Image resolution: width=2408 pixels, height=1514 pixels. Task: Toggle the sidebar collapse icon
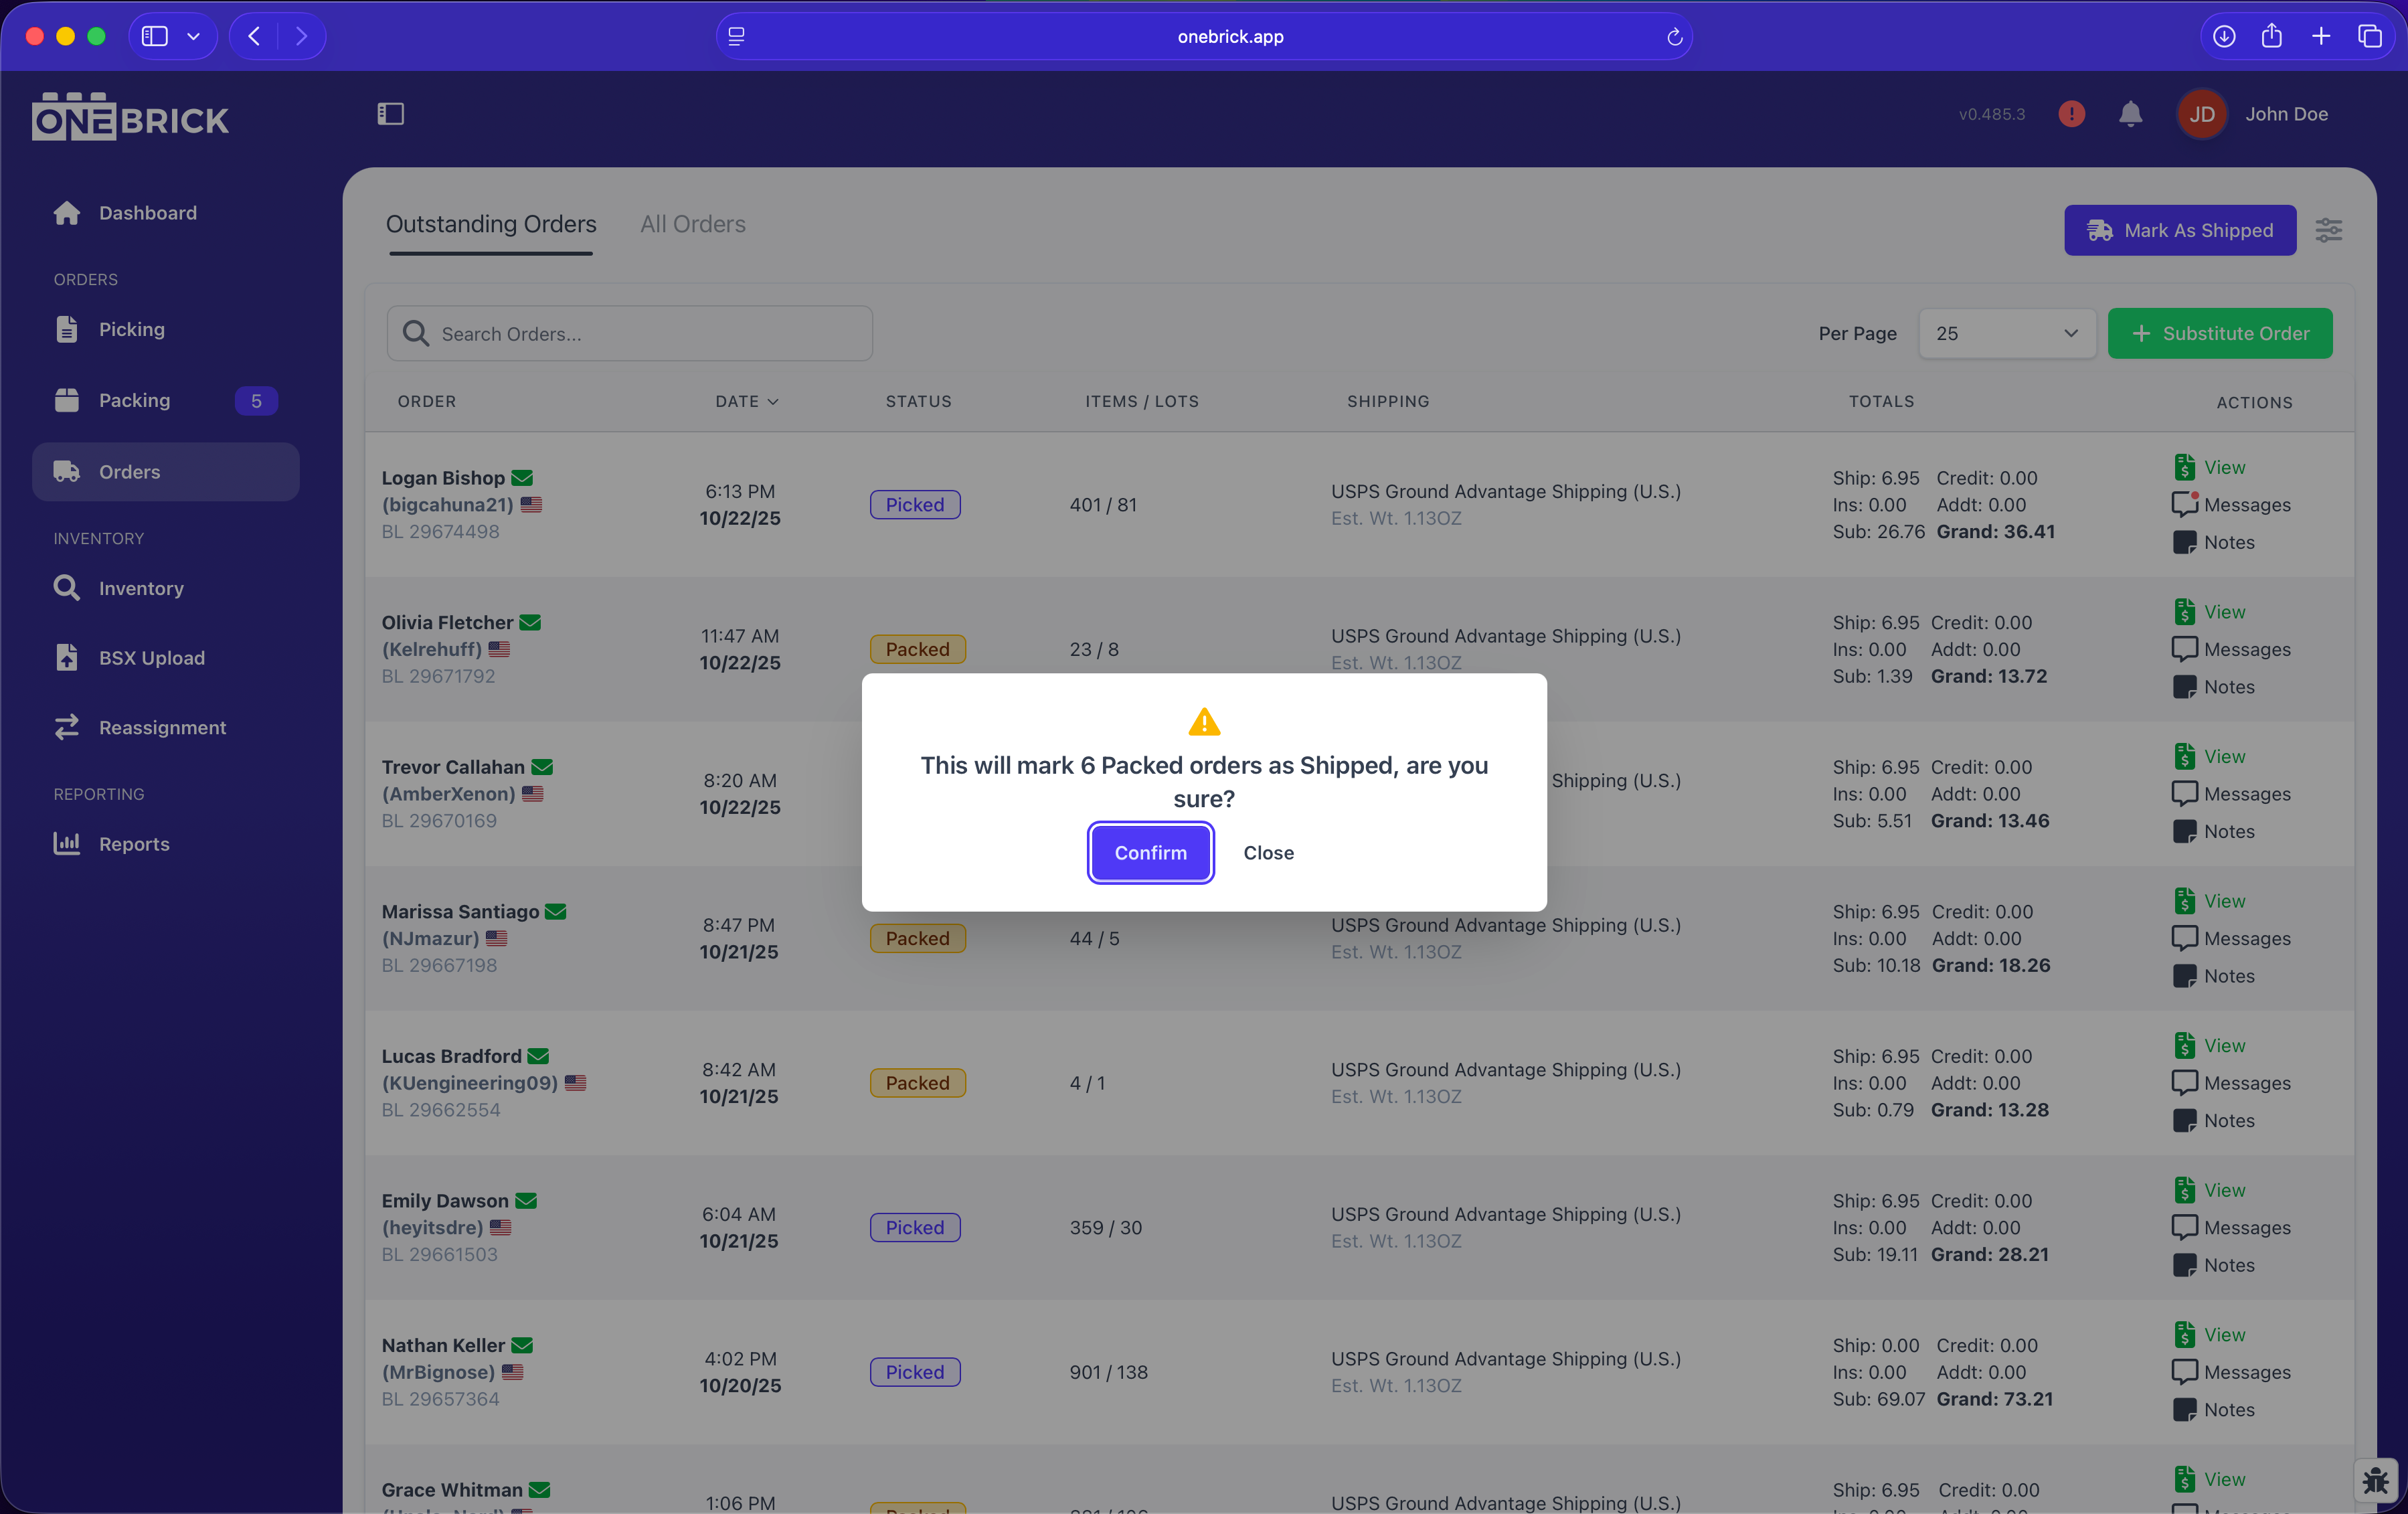[390, 114]
